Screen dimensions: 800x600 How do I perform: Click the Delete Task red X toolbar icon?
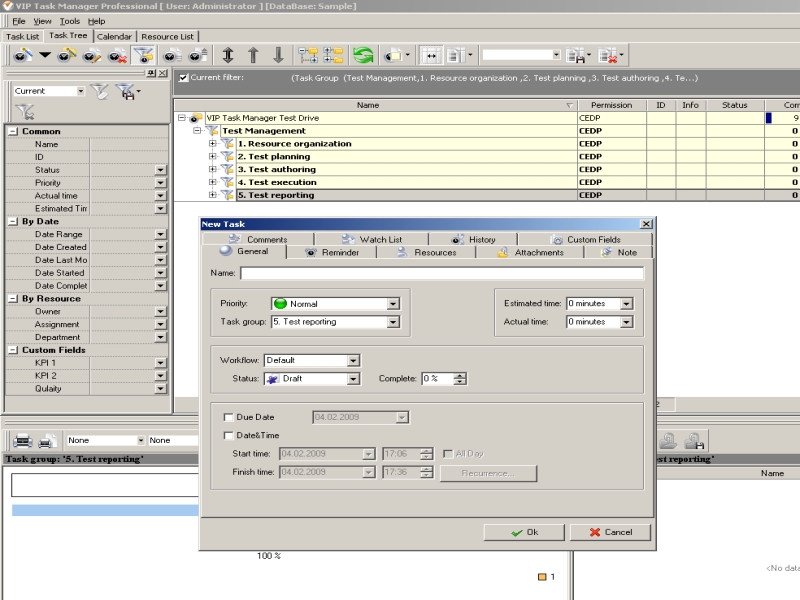pos(117,55)
